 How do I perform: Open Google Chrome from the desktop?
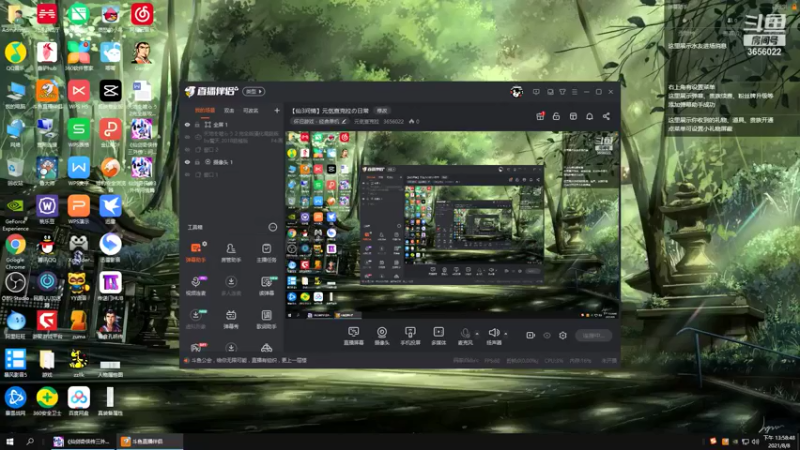coord(15,250)
